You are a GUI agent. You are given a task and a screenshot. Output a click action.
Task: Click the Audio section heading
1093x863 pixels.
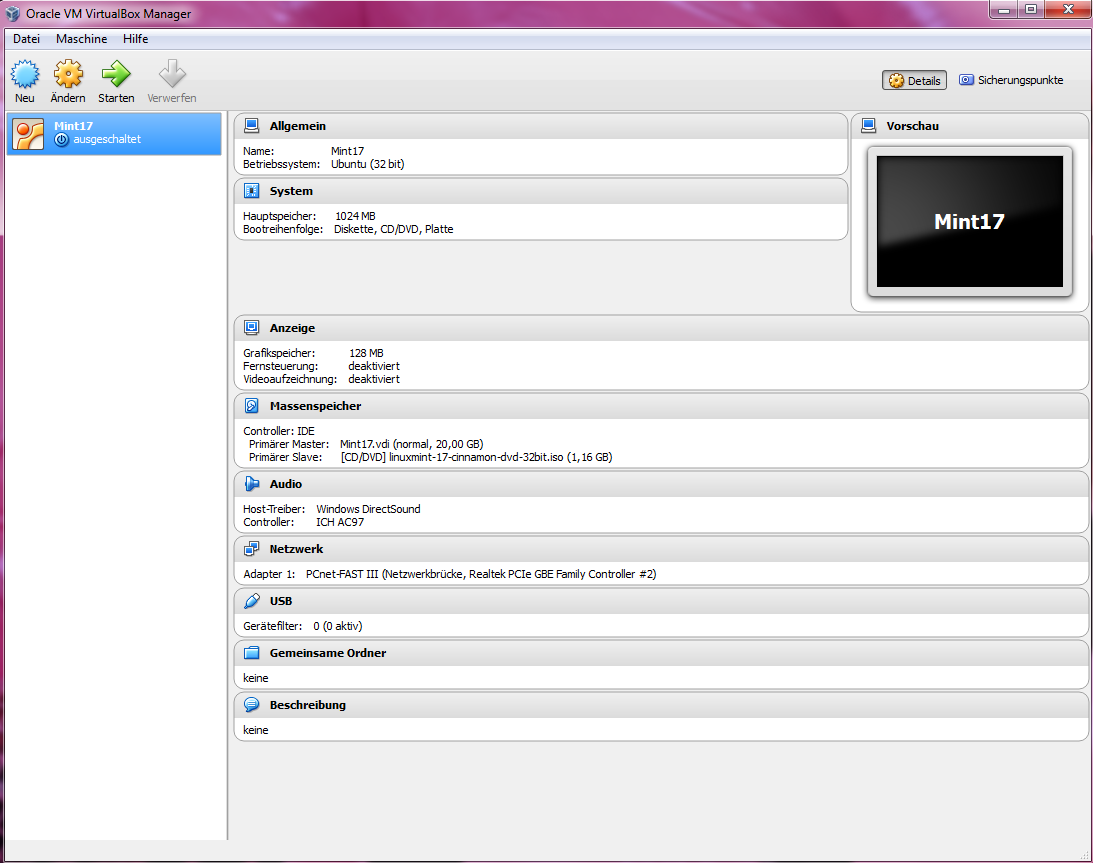pyautogui.click(x=286, y=484)
